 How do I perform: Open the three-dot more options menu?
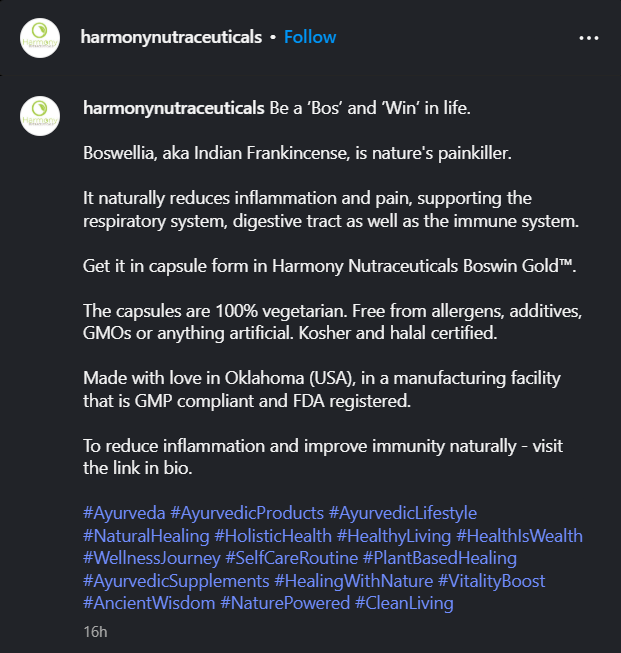click(x=589, y=37)
